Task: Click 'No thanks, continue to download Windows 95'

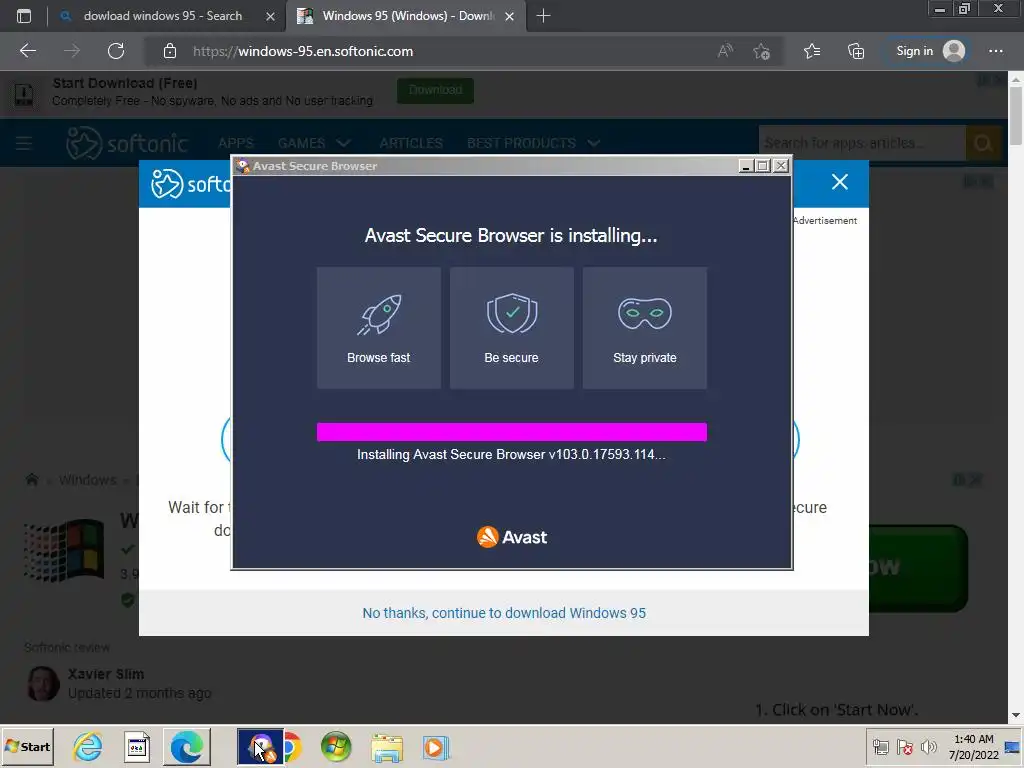Action: (x=504, y=613)
